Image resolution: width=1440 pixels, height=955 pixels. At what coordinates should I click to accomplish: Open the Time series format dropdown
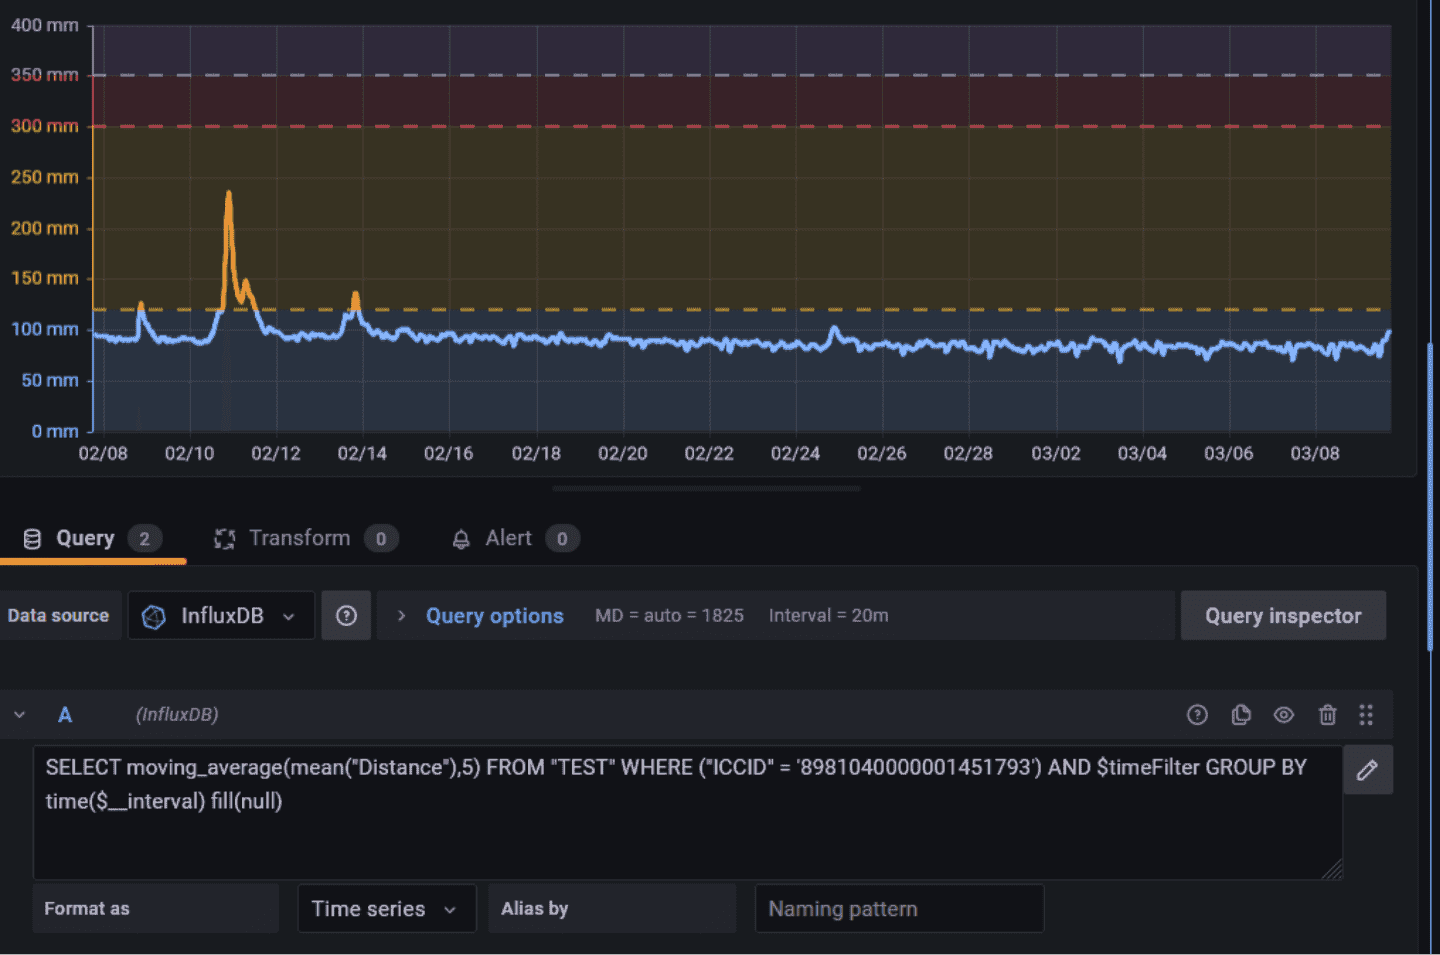(x=386, y=909)
